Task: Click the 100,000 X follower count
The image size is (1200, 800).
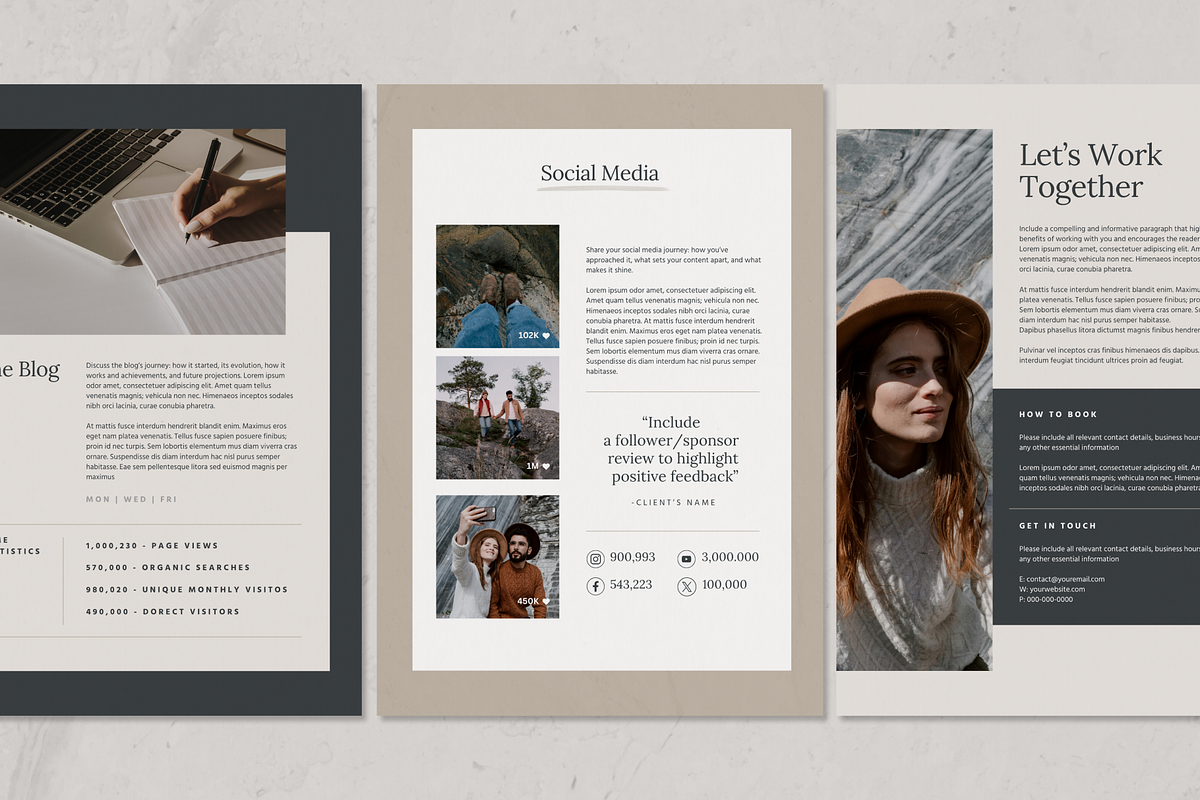Action: [x=724, y=585]
